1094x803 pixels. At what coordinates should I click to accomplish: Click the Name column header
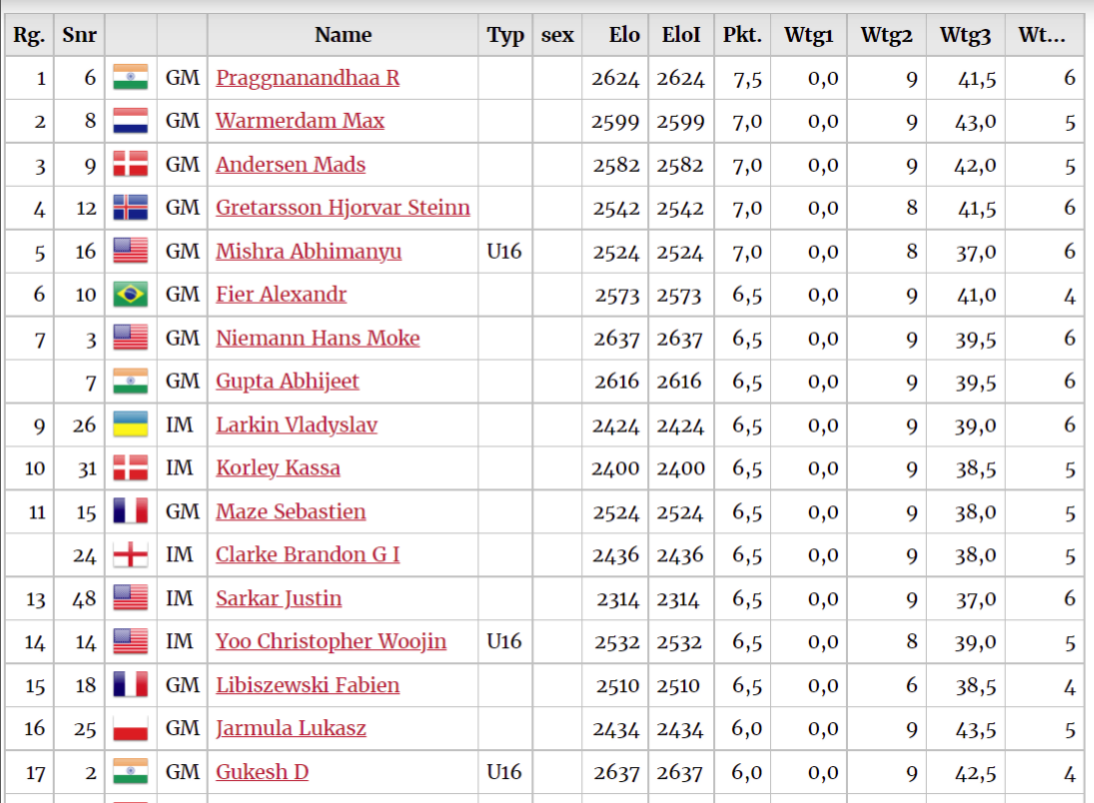[x=343, y=35]
